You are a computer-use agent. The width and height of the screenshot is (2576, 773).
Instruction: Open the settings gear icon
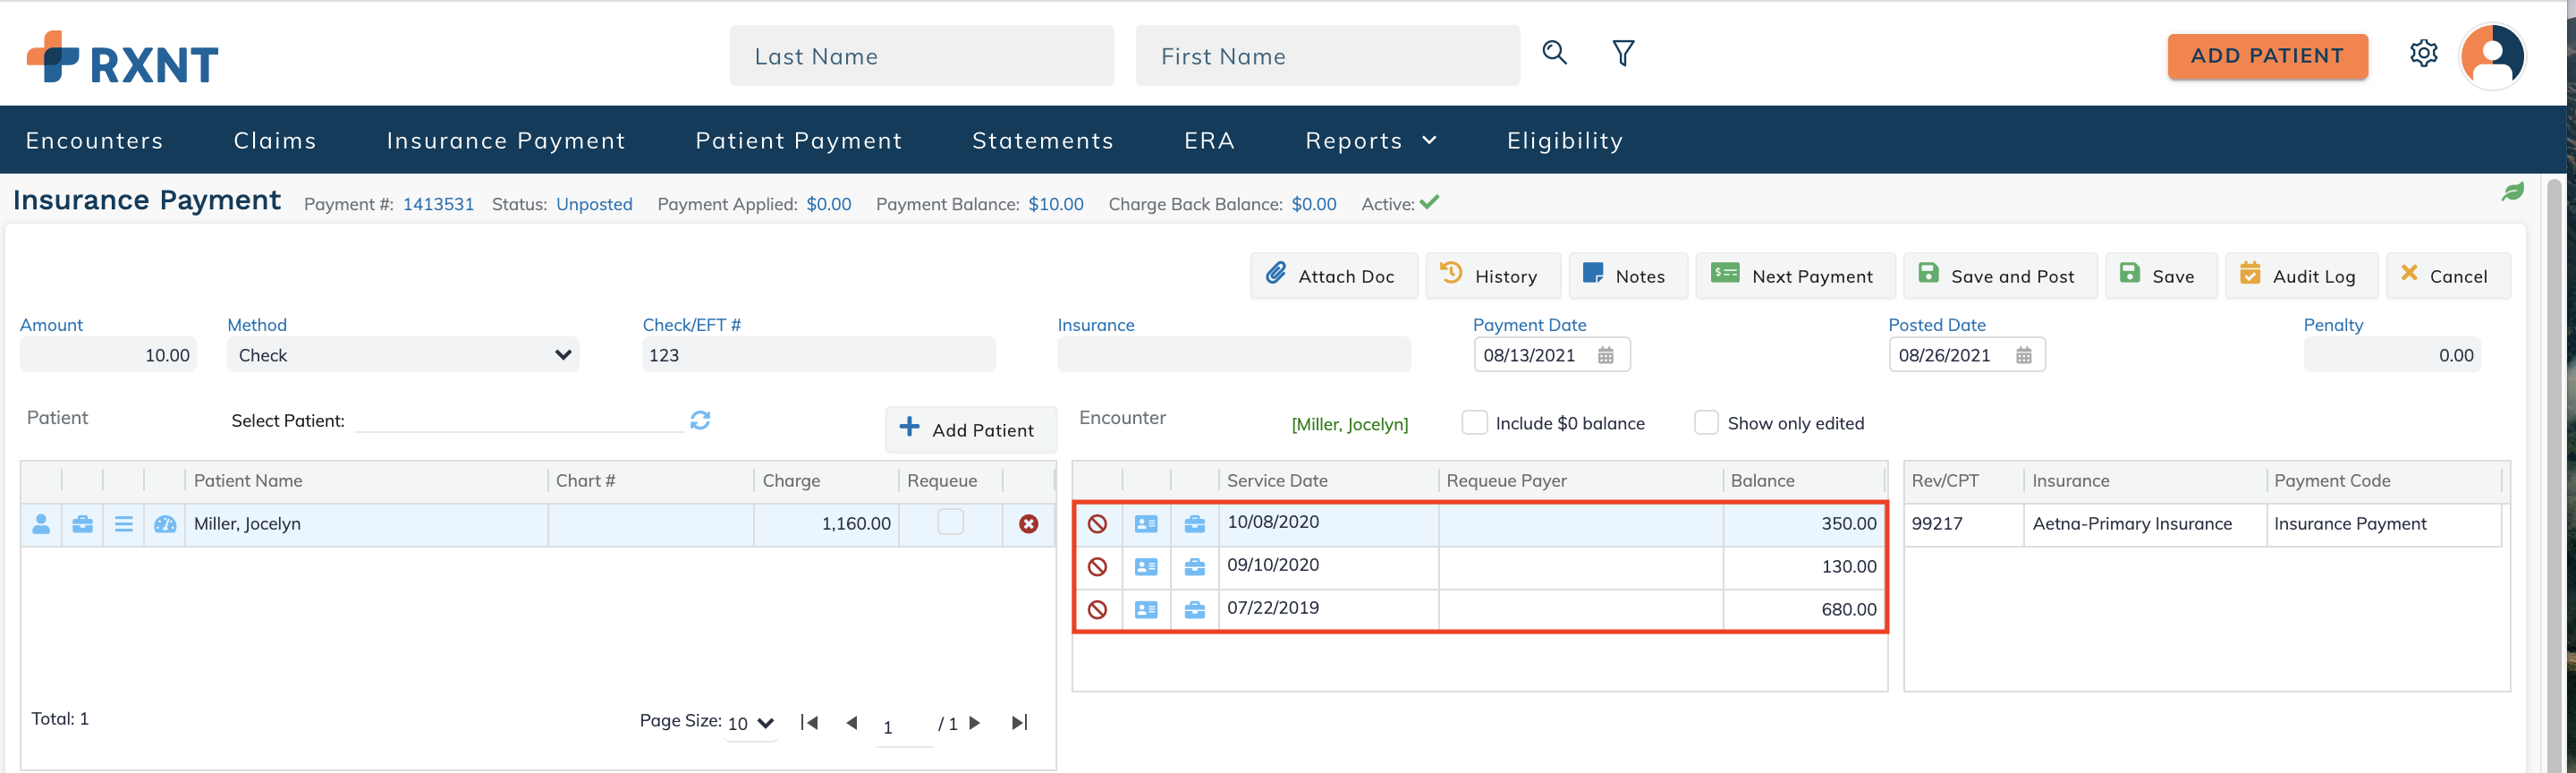pos(2423,53)
